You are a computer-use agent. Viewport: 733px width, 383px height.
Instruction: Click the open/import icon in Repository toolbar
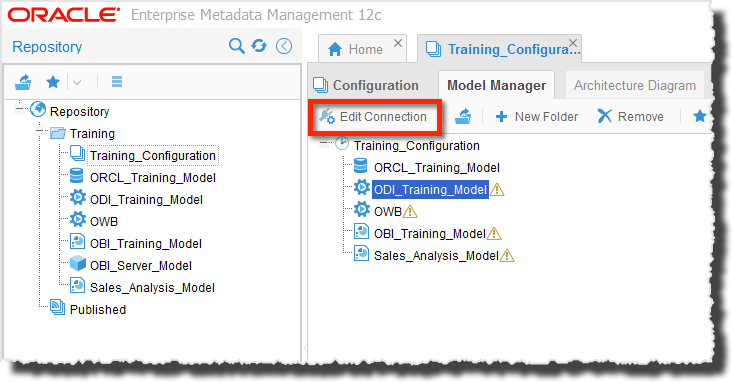click(23, 82)
